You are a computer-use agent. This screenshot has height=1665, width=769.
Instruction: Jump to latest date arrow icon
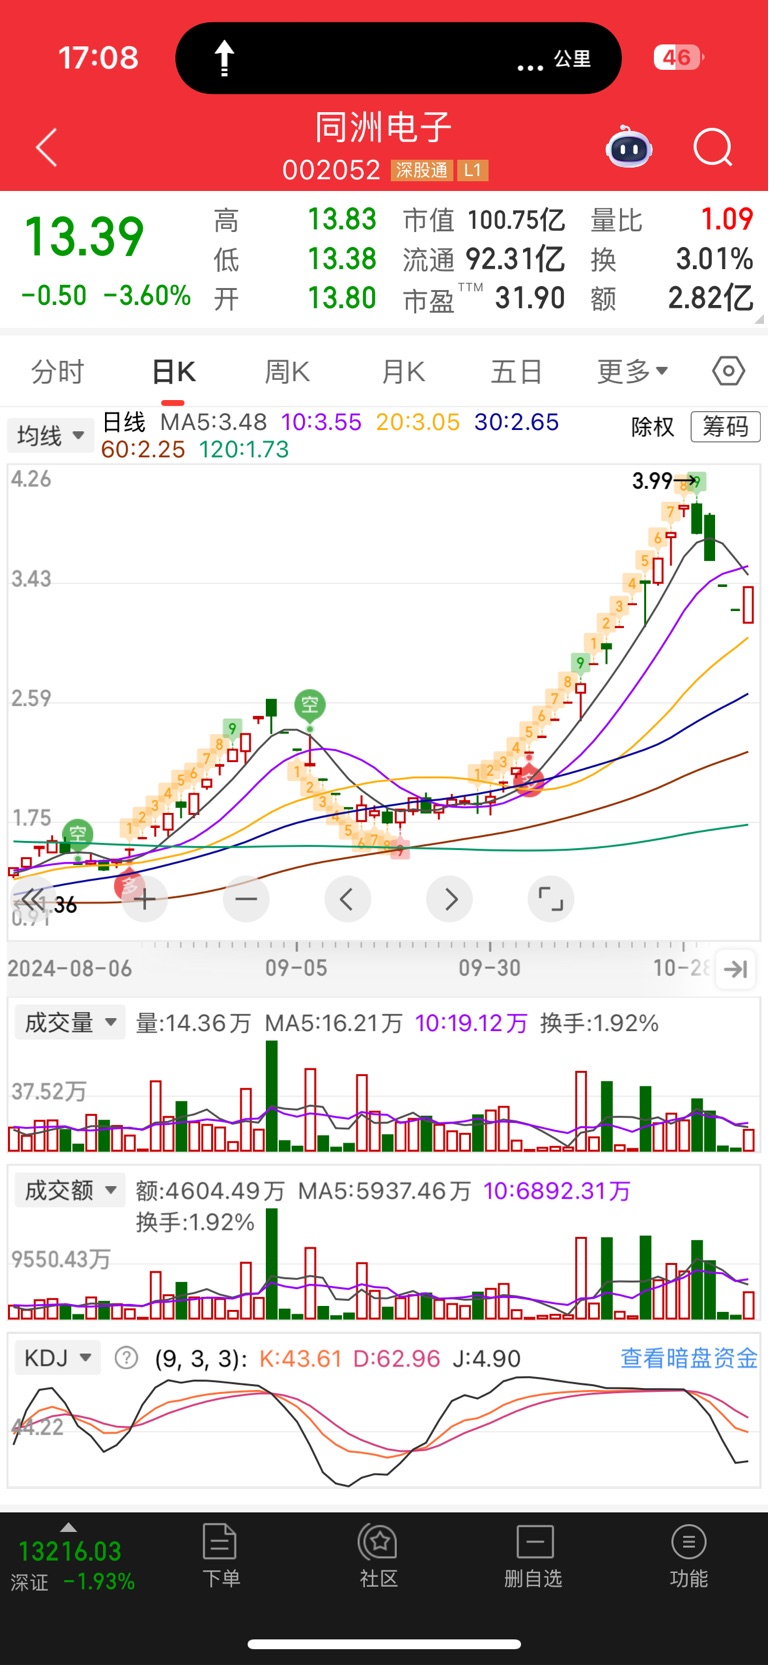(736, 969)
